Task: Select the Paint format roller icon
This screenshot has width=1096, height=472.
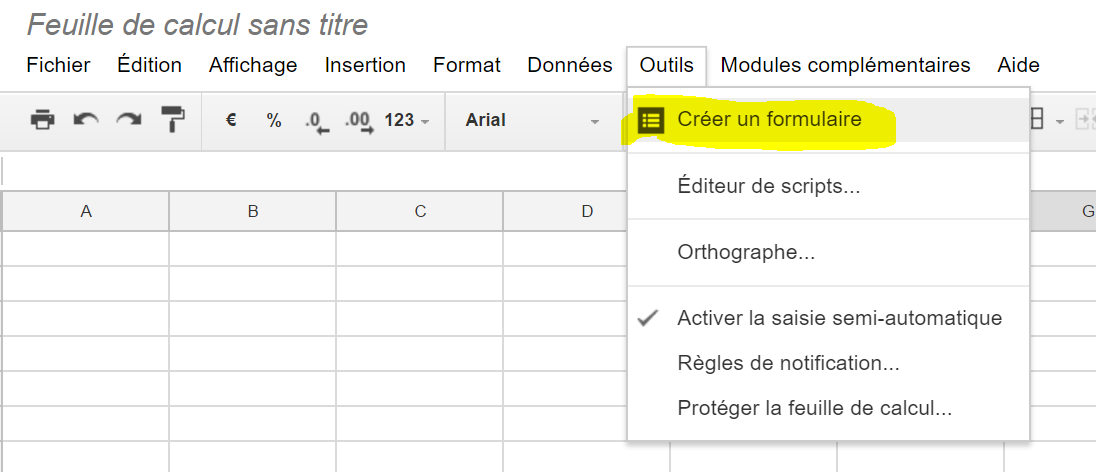Action: (x=173, y=120)
